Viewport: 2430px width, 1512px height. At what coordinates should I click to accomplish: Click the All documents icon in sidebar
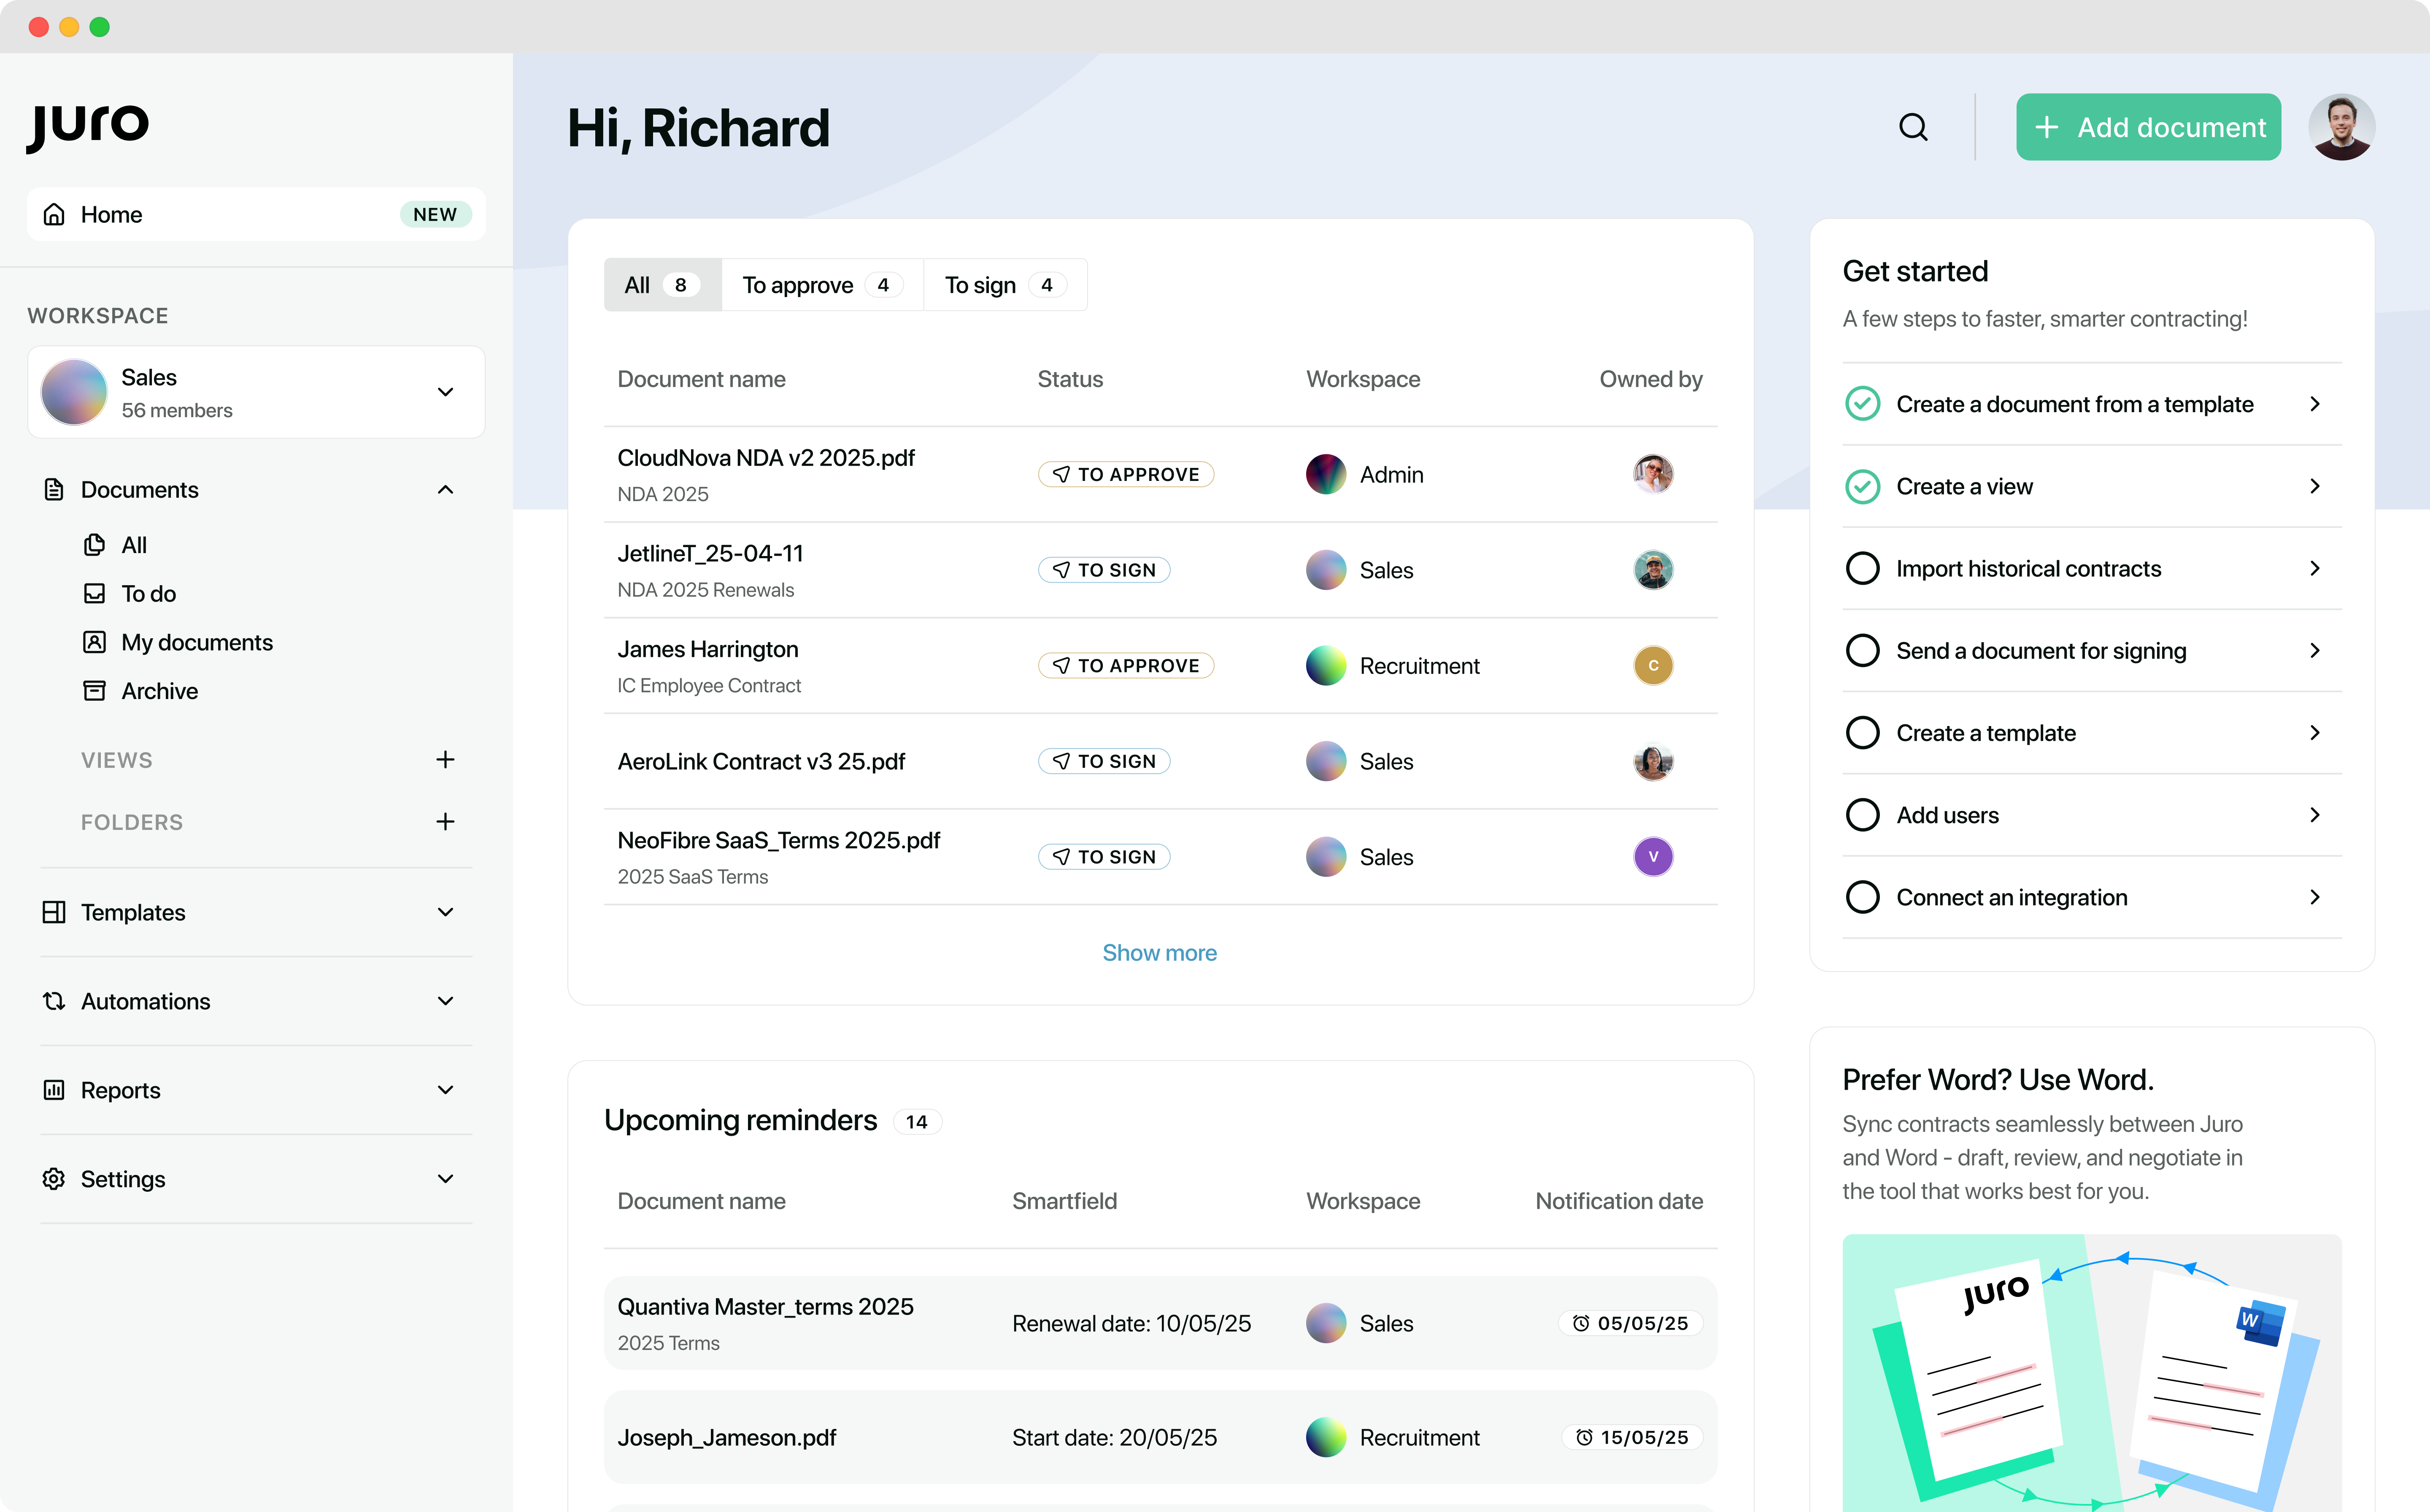pyautogui.click(x=94, y=545)
